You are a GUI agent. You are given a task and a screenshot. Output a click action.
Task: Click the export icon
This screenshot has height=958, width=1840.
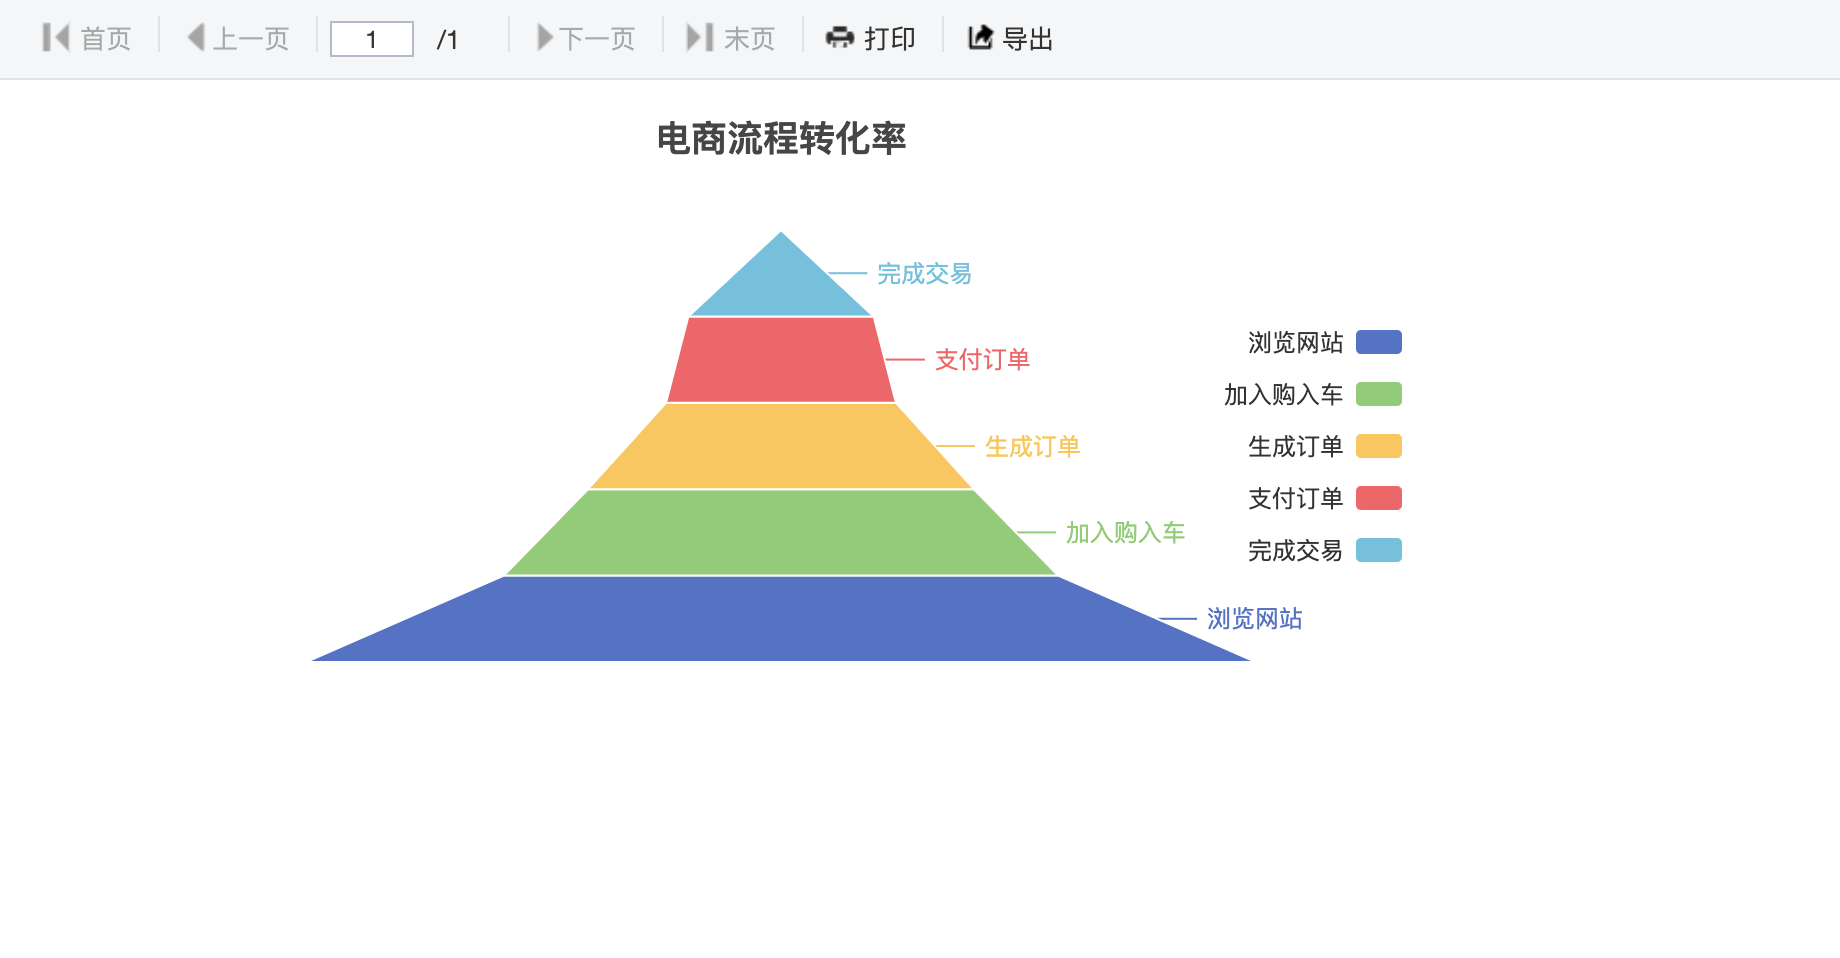tap(980, 38)
